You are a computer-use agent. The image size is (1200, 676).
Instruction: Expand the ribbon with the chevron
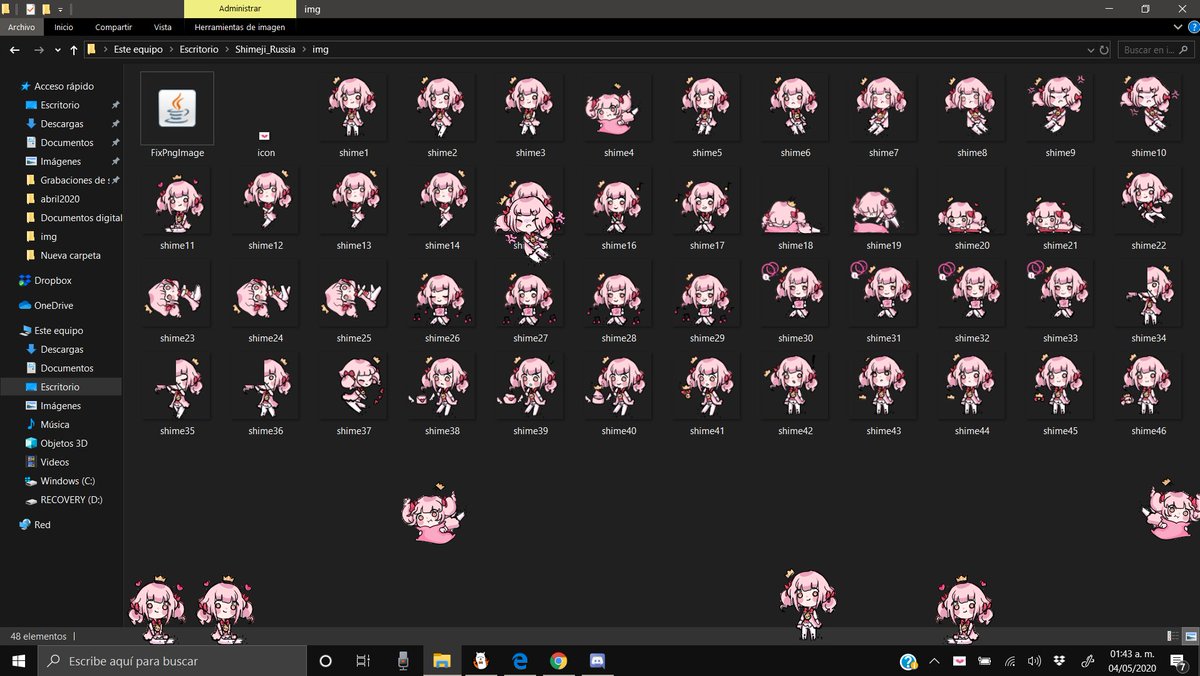pos(1177,27)
